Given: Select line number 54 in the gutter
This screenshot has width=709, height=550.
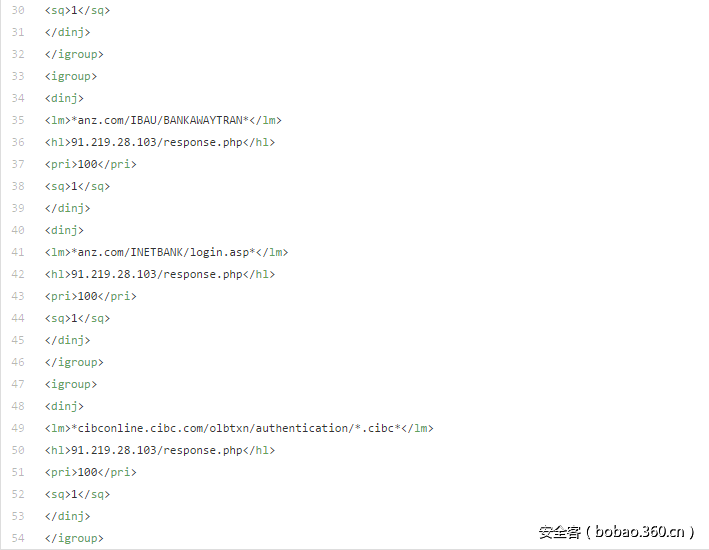Looking at the screenshot, I should pos(18,538).
